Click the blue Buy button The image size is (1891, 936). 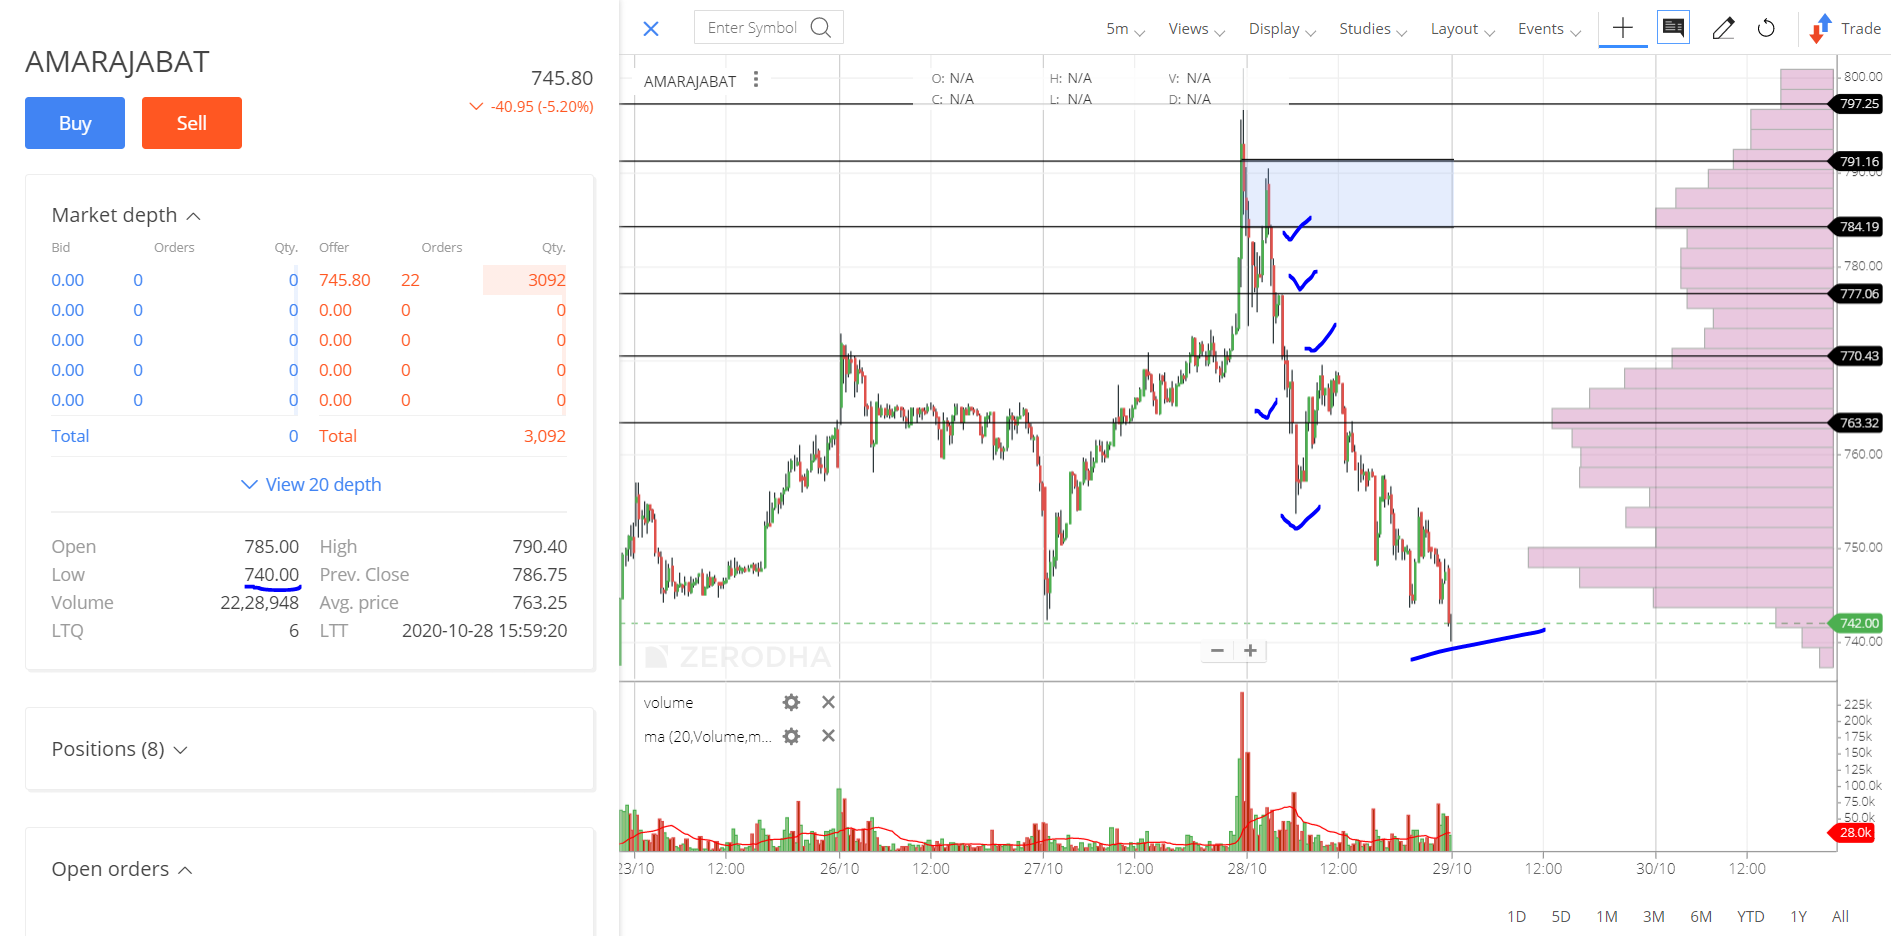[75, 123]
